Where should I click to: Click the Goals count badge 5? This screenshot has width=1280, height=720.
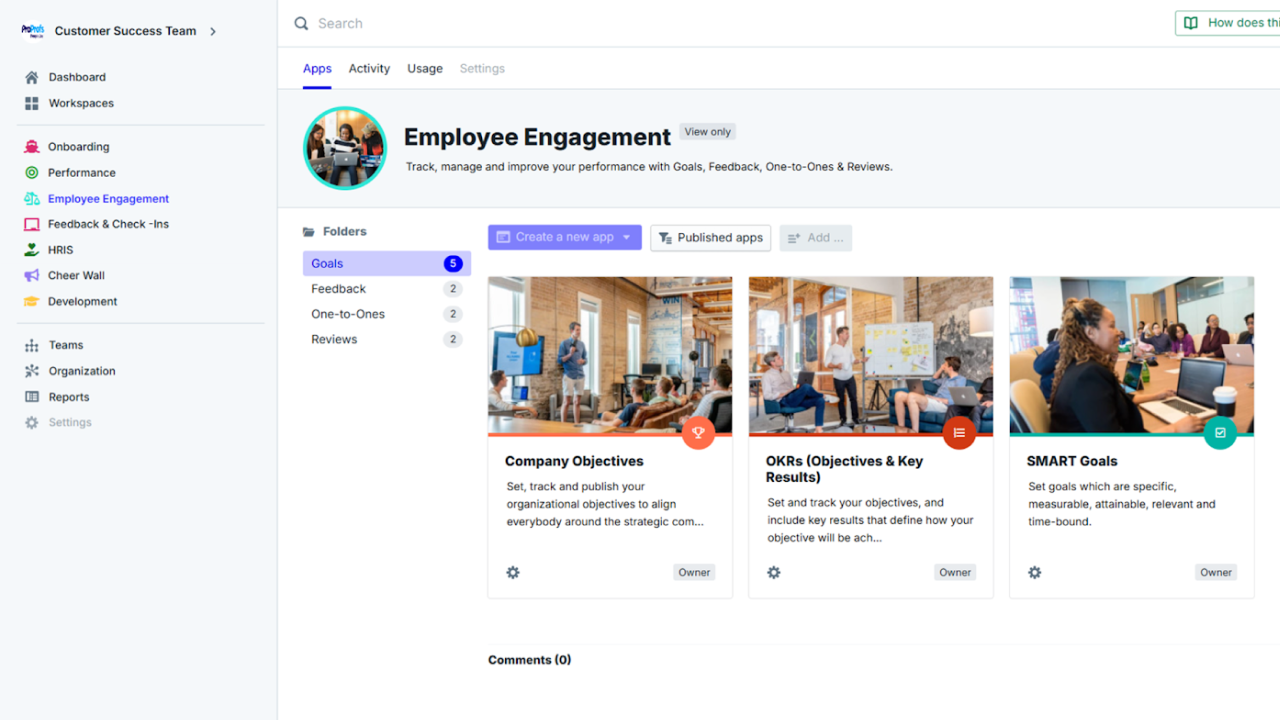click(453, 264)
